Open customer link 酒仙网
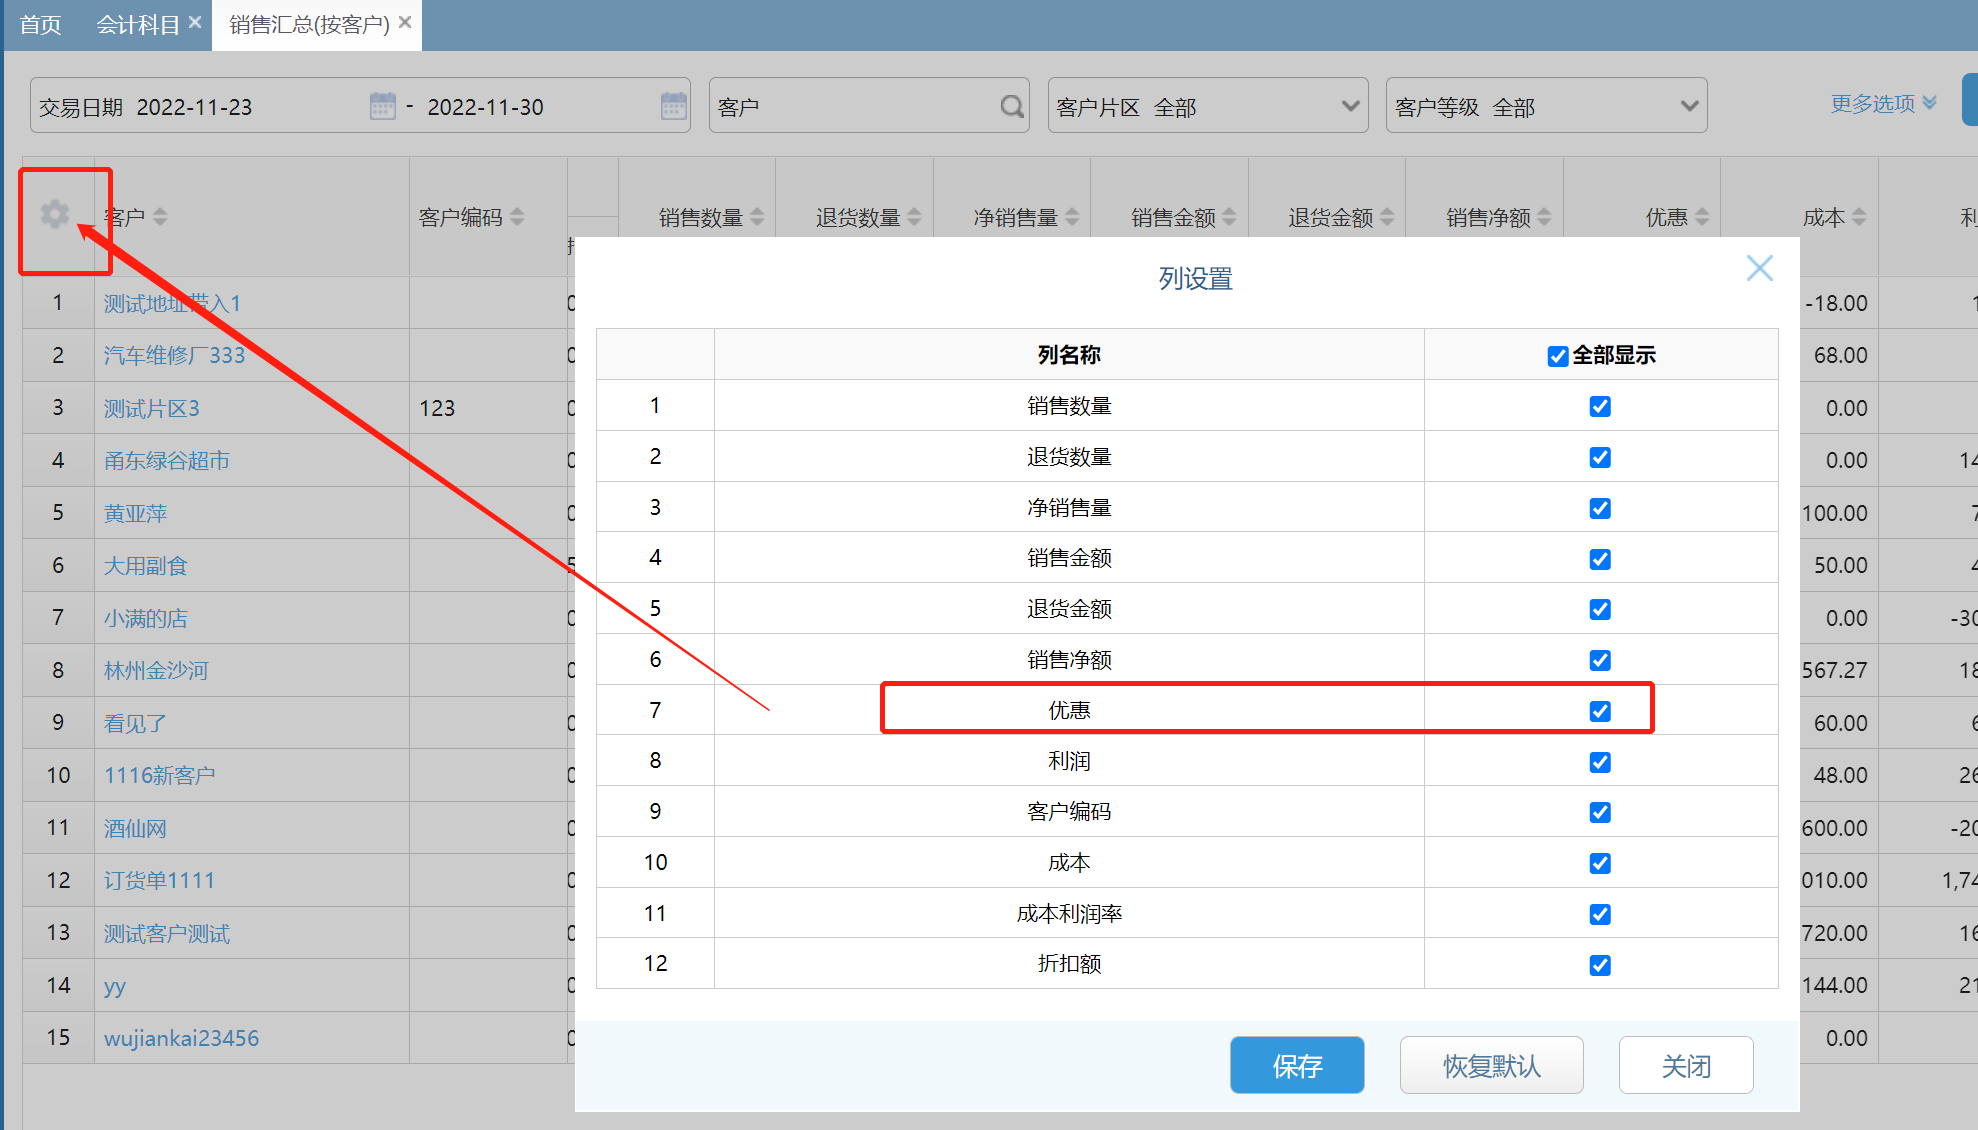Image resolution: width=1978 pixels, height=1130 pixels. [x=135, y=828]
